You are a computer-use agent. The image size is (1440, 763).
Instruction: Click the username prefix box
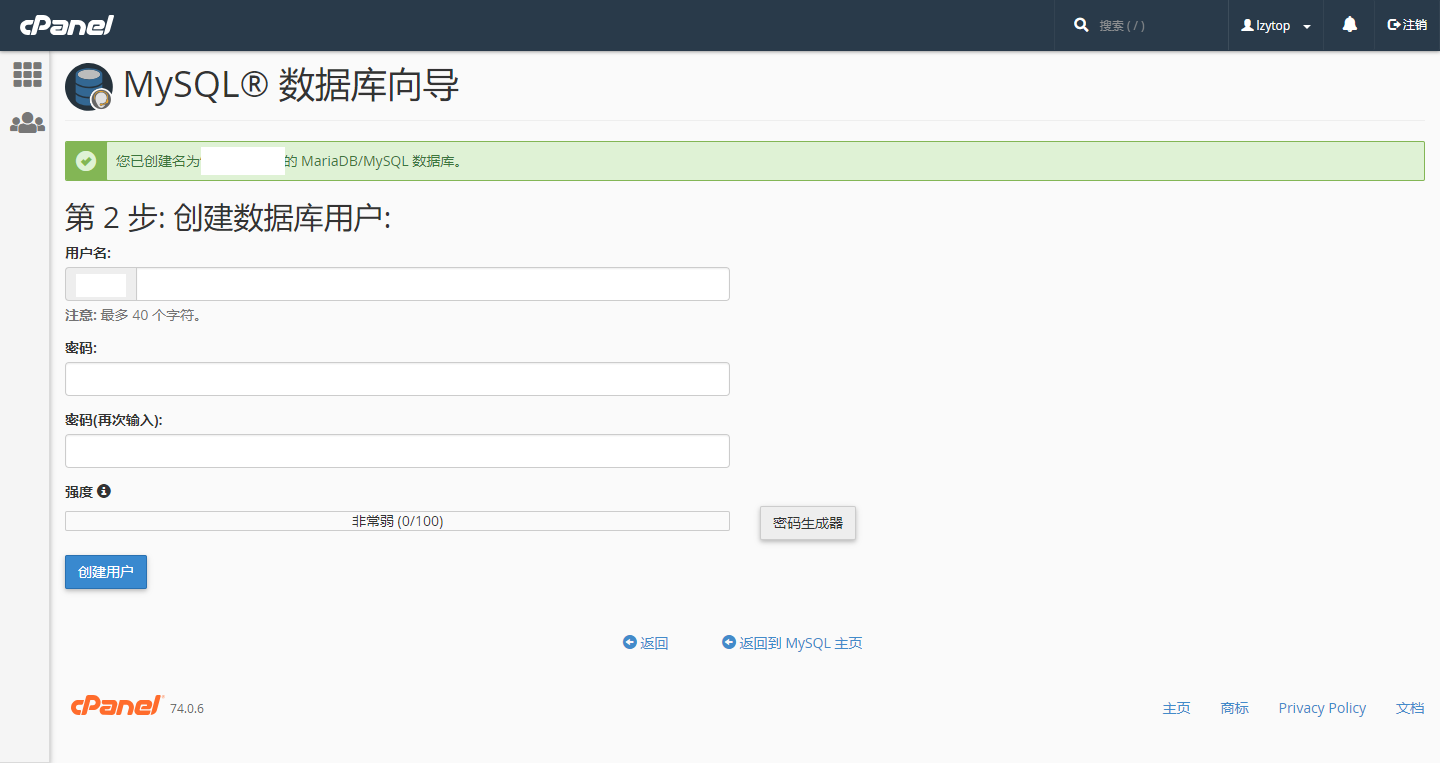click(101, 284)
